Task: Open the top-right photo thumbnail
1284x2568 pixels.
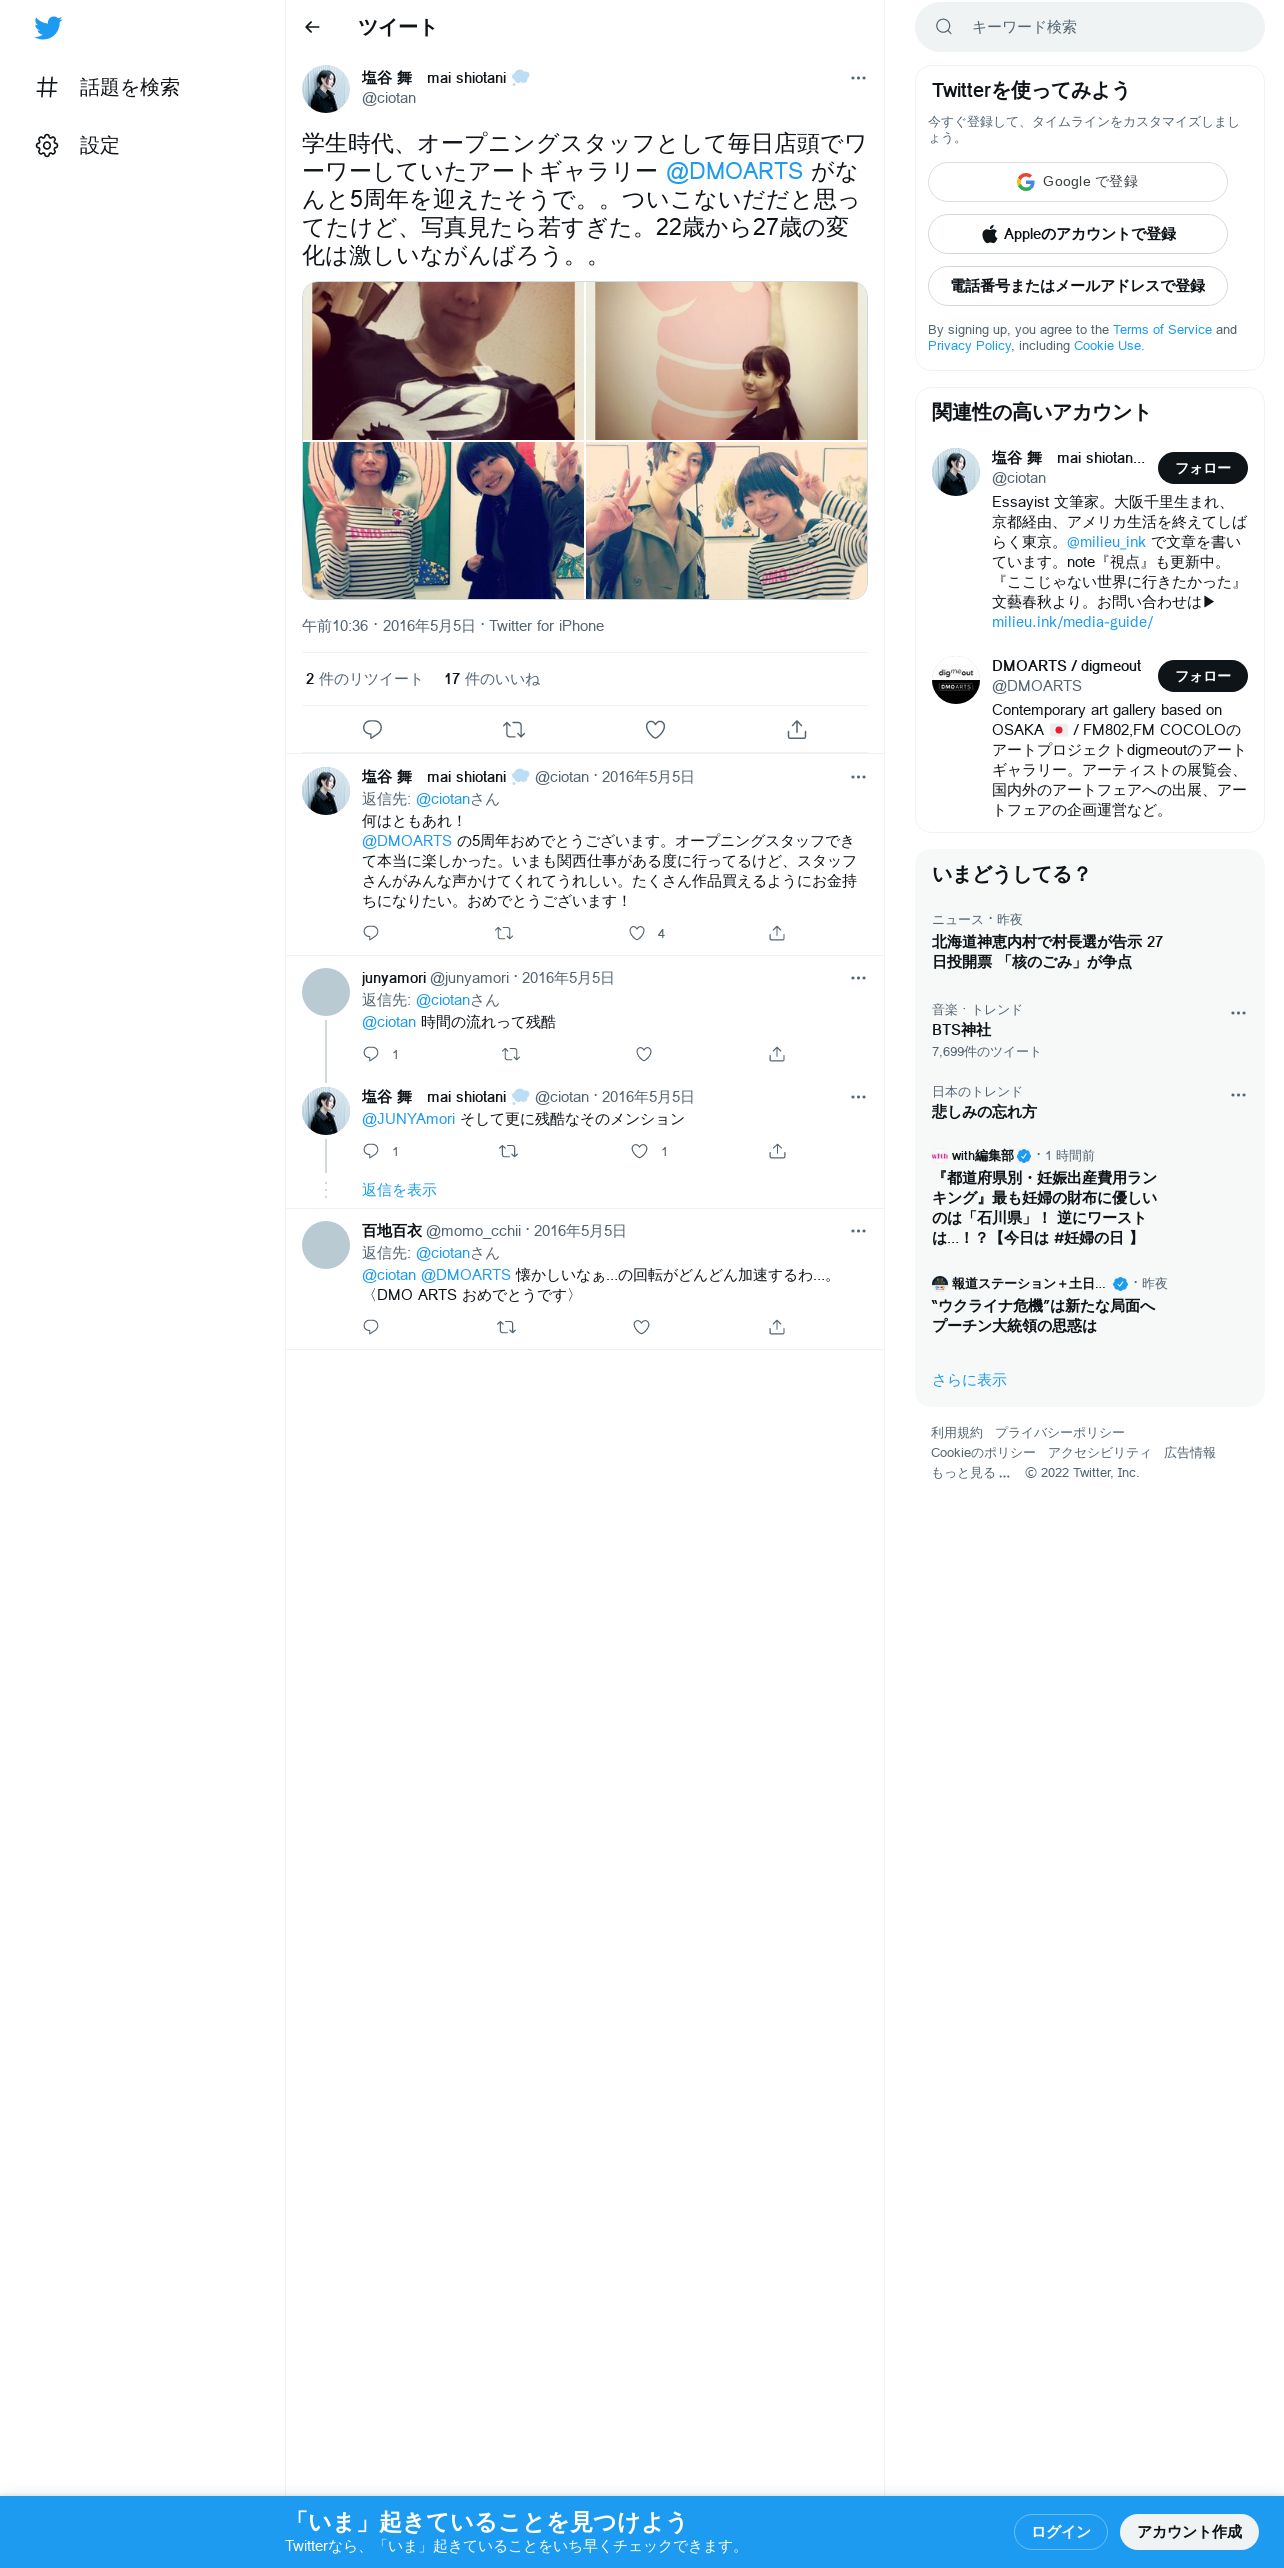Action: tap(727, 361)
